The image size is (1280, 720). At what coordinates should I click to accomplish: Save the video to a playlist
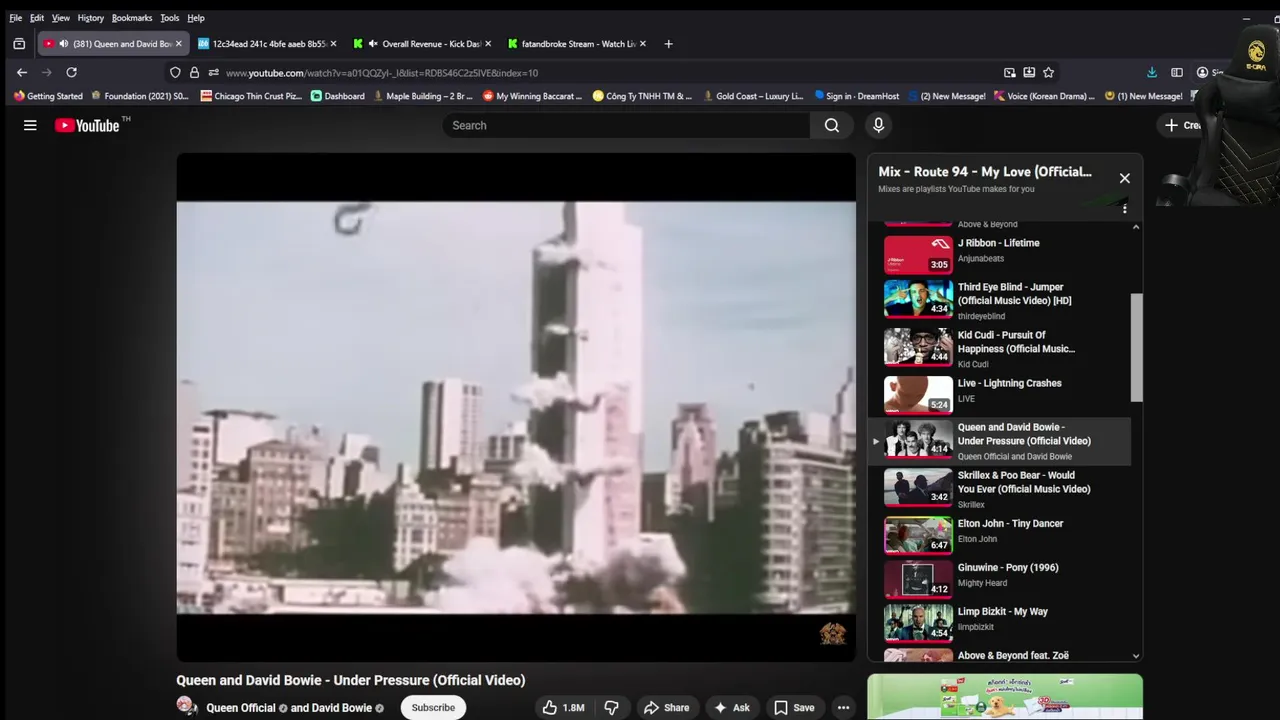tap(794, 707)
